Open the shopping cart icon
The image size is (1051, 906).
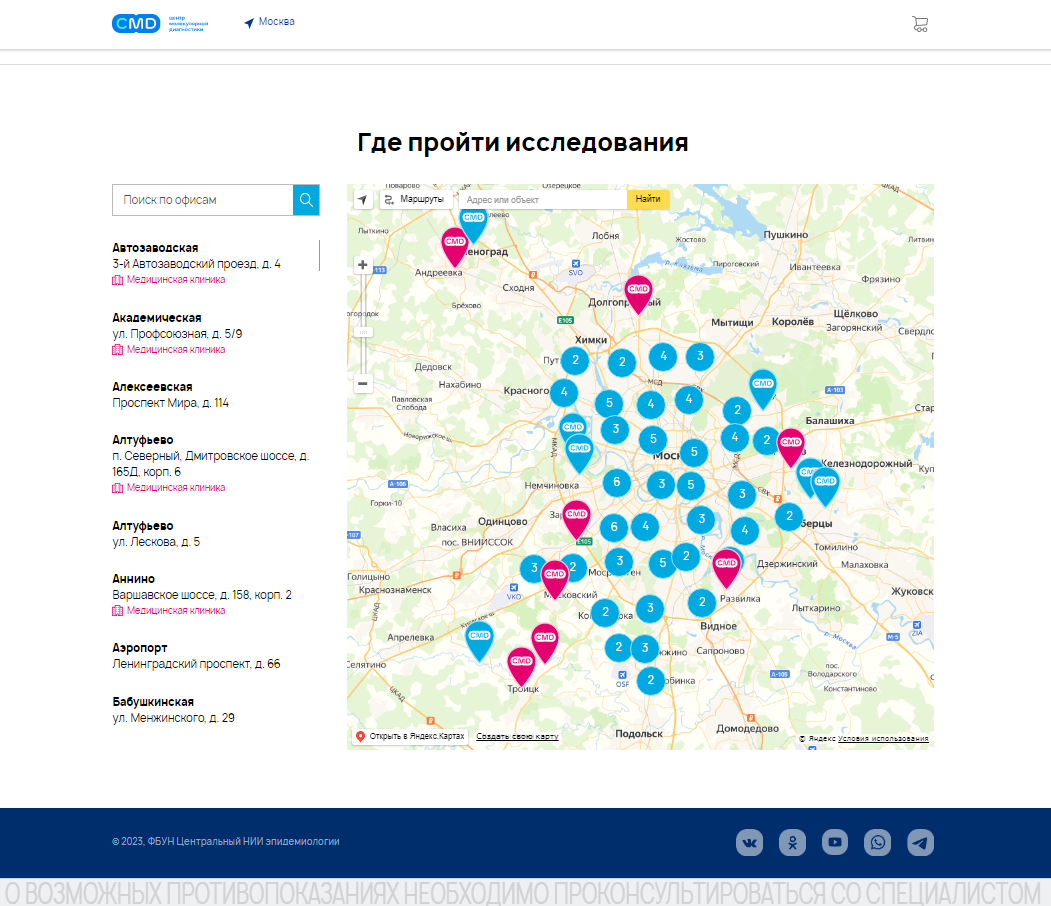(920, 24)
